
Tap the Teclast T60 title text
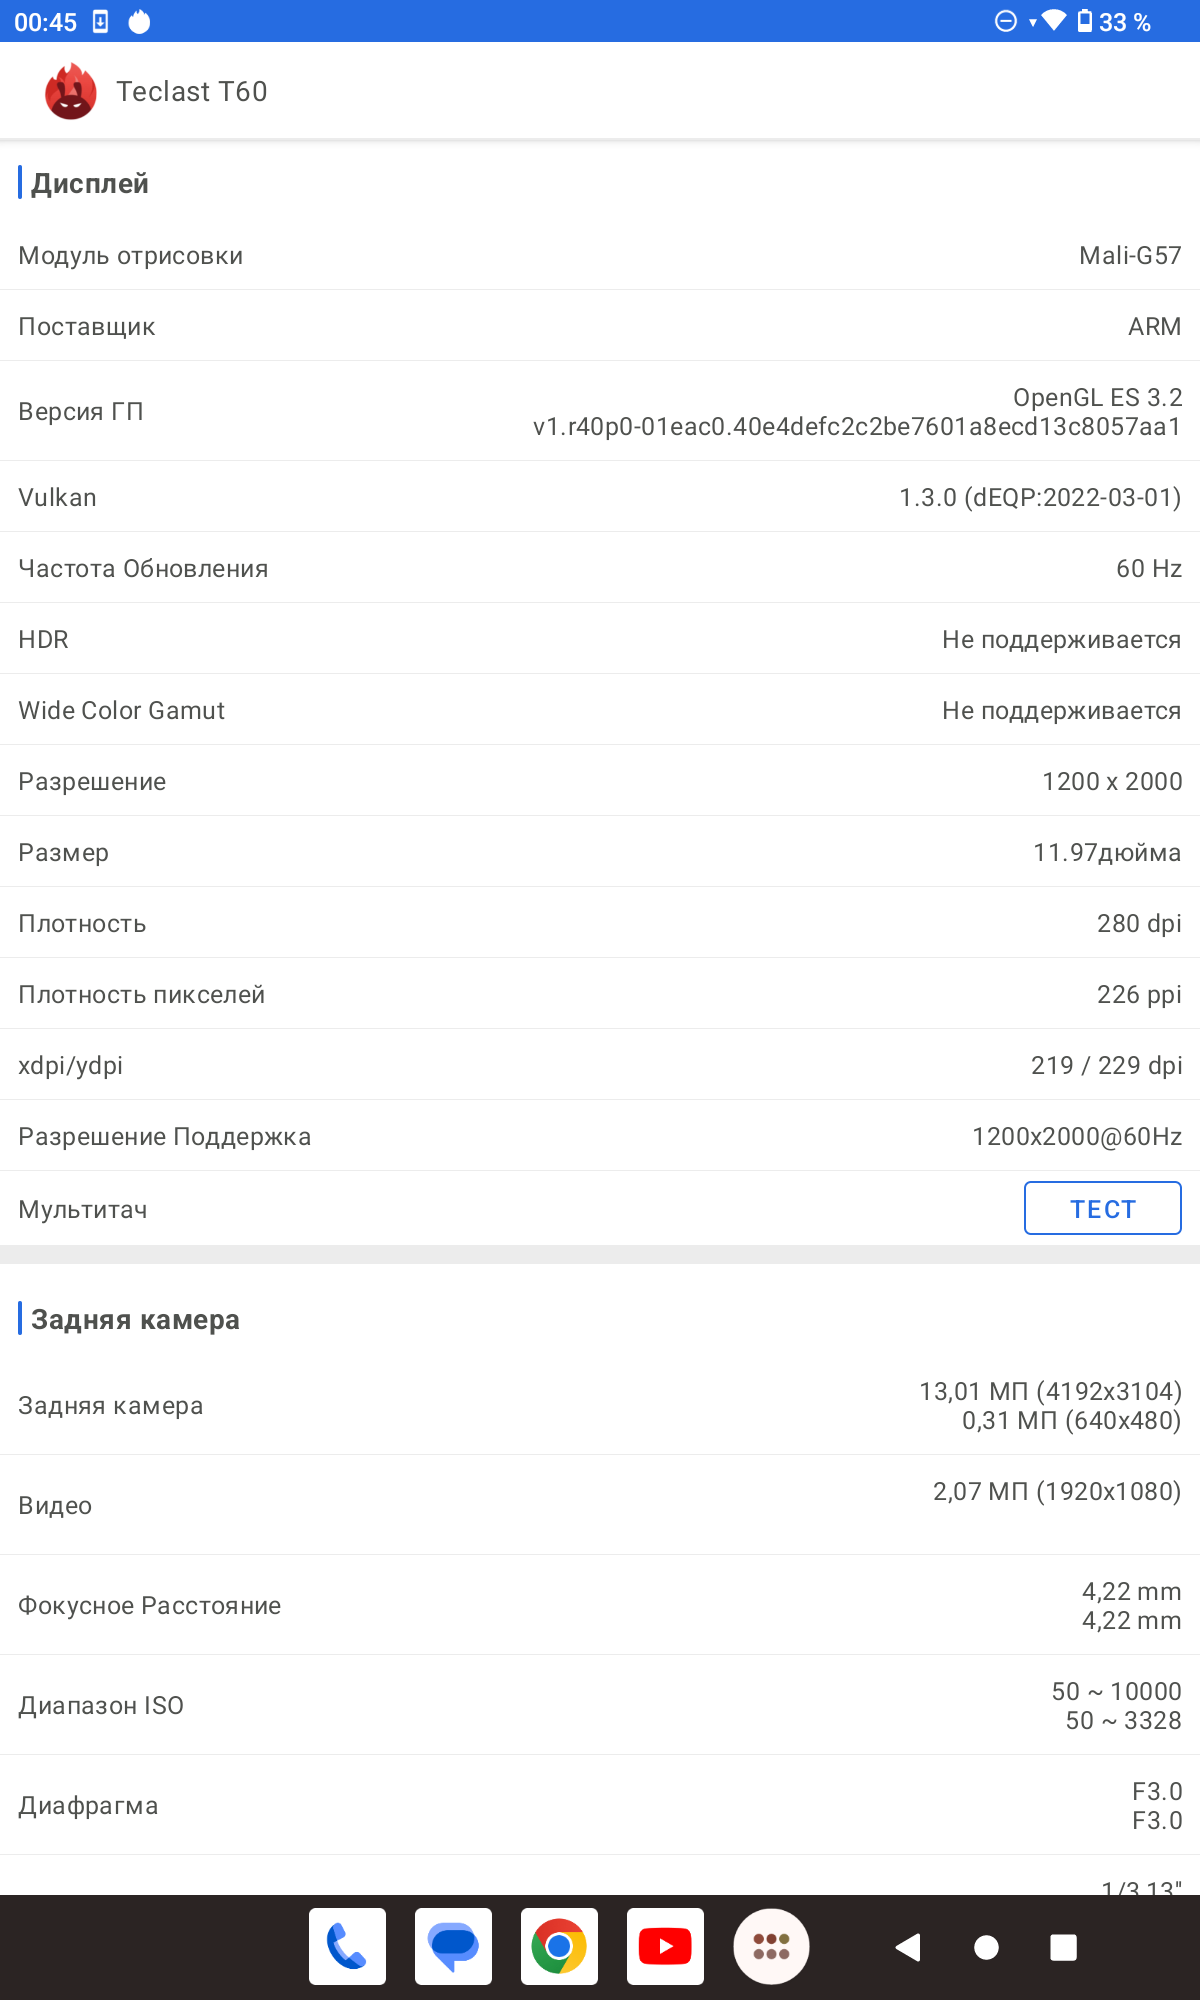tap(192, 92)
